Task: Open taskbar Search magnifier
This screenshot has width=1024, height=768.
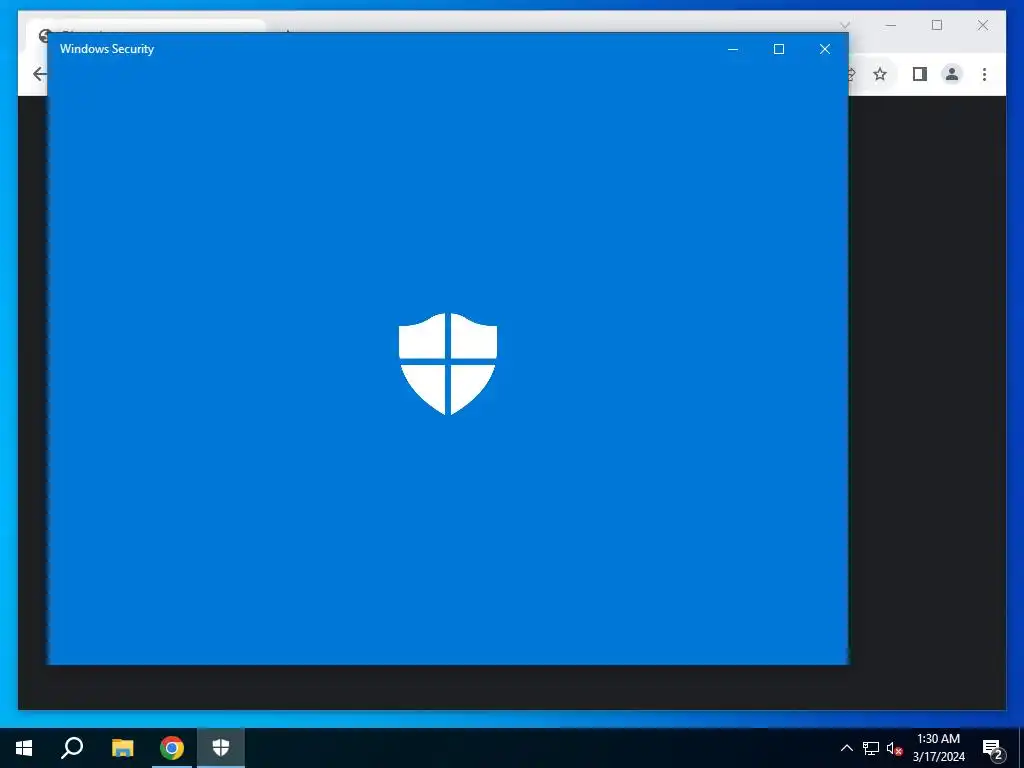Action: point(72,748)
